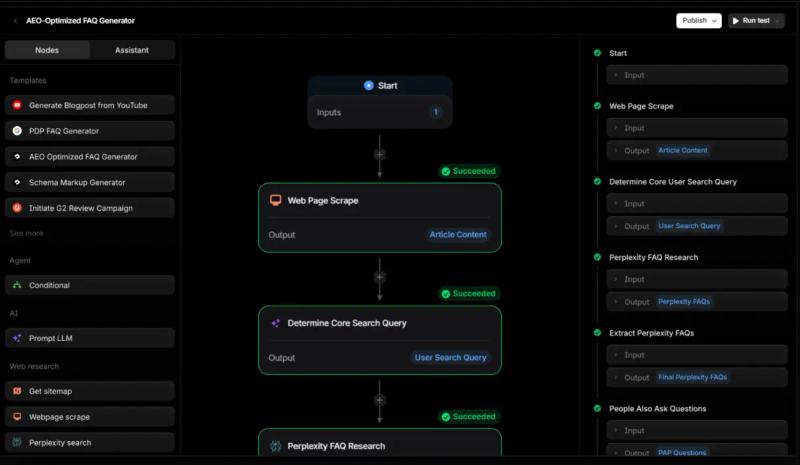800x465 pixels.
Task: Click the Start node blue circle icon
Action: pos(368,85)
